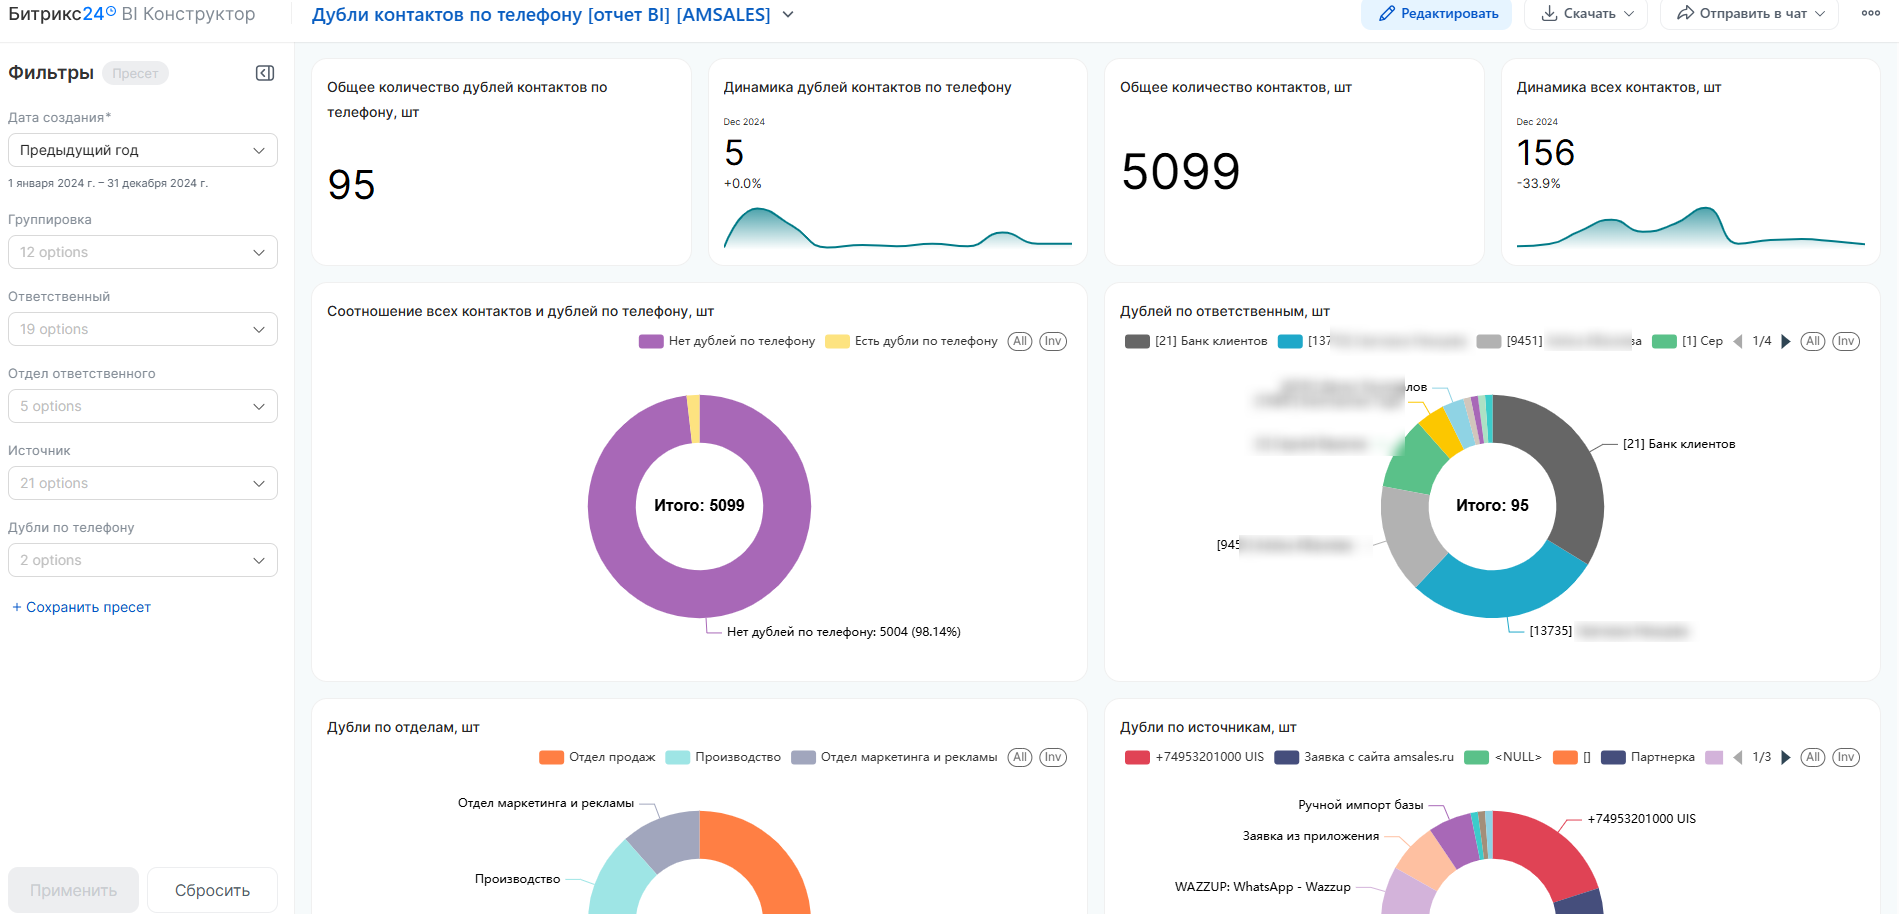Open the Скачать download menu
The image size is (1899, 914).
pos(1586,14)
